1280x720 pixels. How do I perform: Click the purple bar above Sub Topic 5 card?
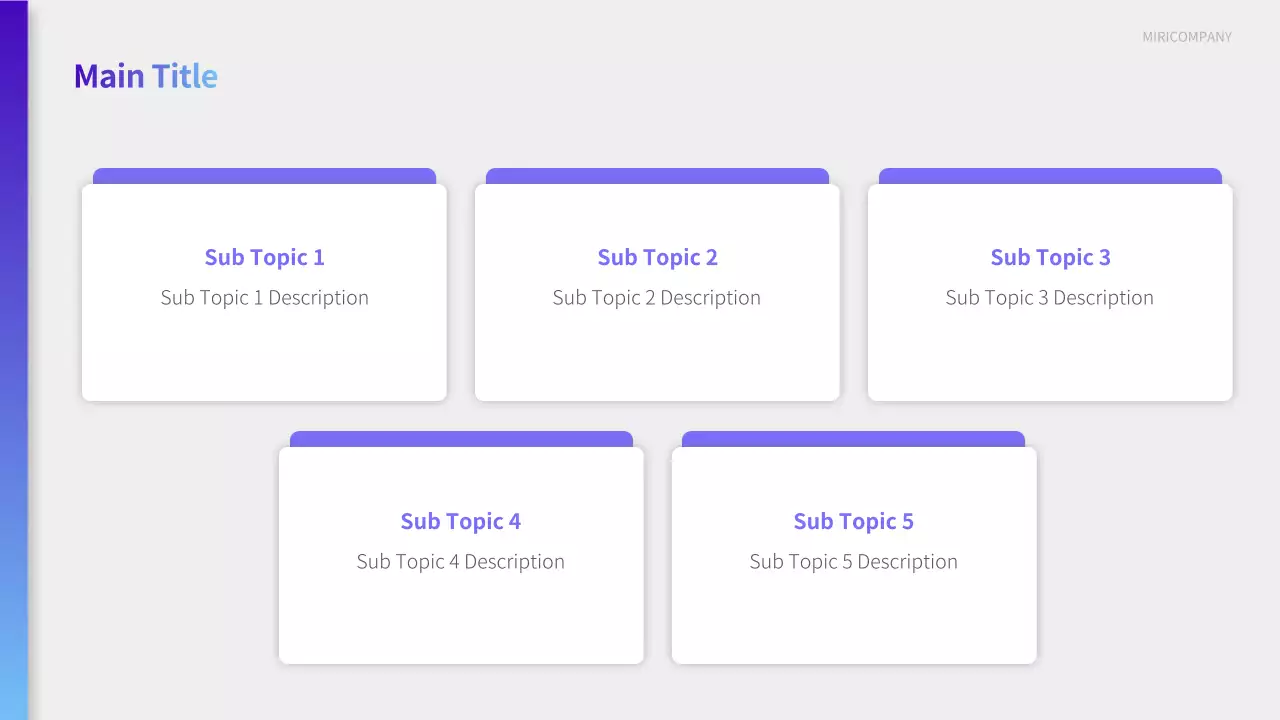tap(853, 439)
